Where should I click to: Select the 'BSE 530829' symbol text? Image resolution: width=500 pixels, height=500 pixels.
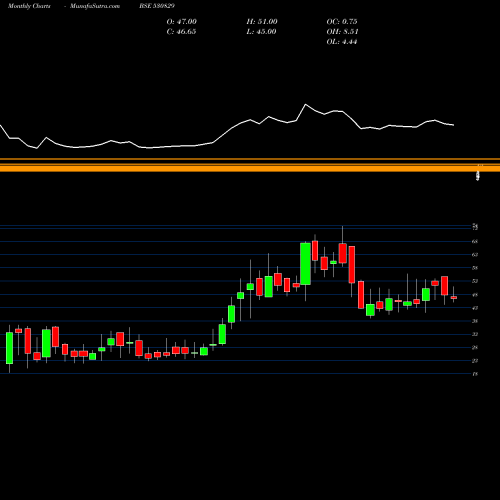coord(157,6)
